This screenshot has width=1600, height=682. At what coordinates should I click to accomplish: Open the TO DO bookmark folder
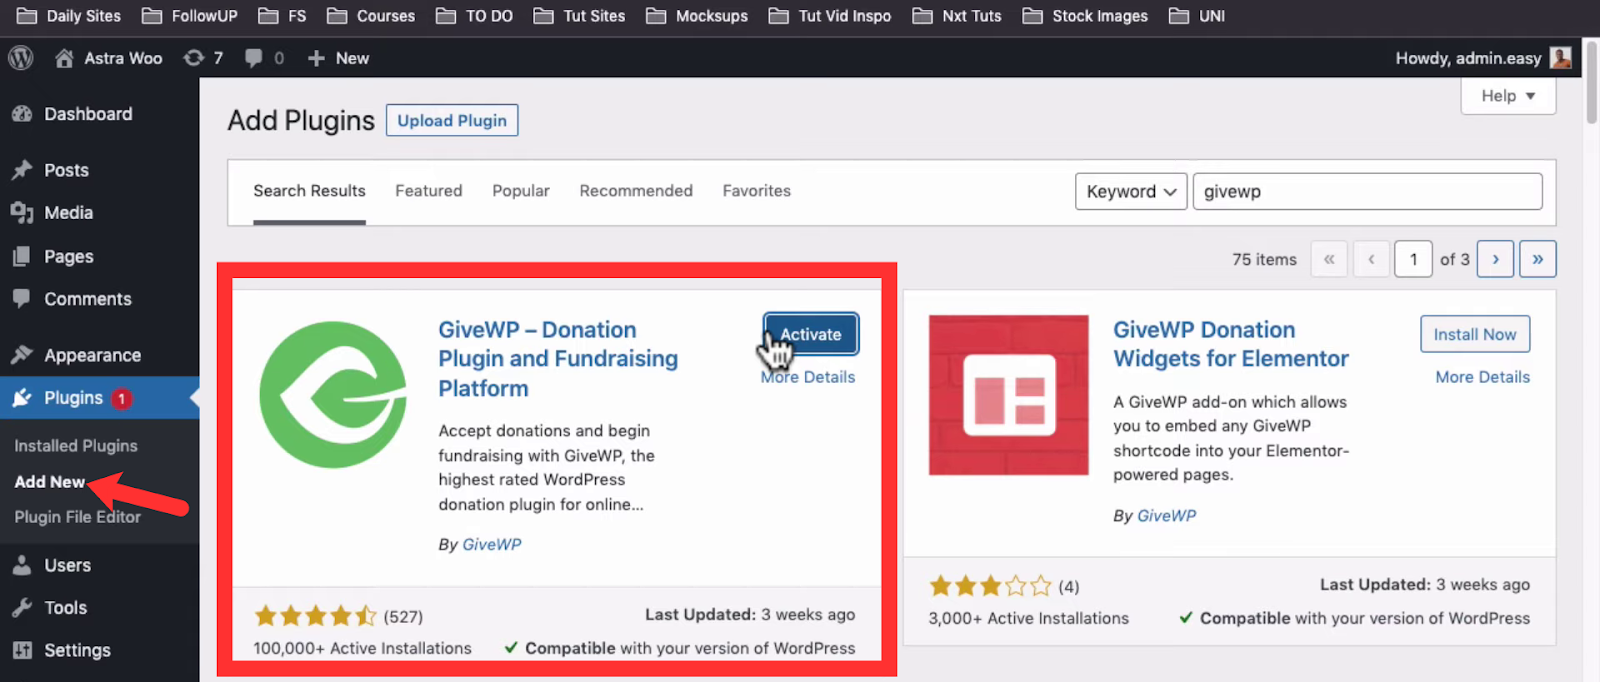point(475,16)
